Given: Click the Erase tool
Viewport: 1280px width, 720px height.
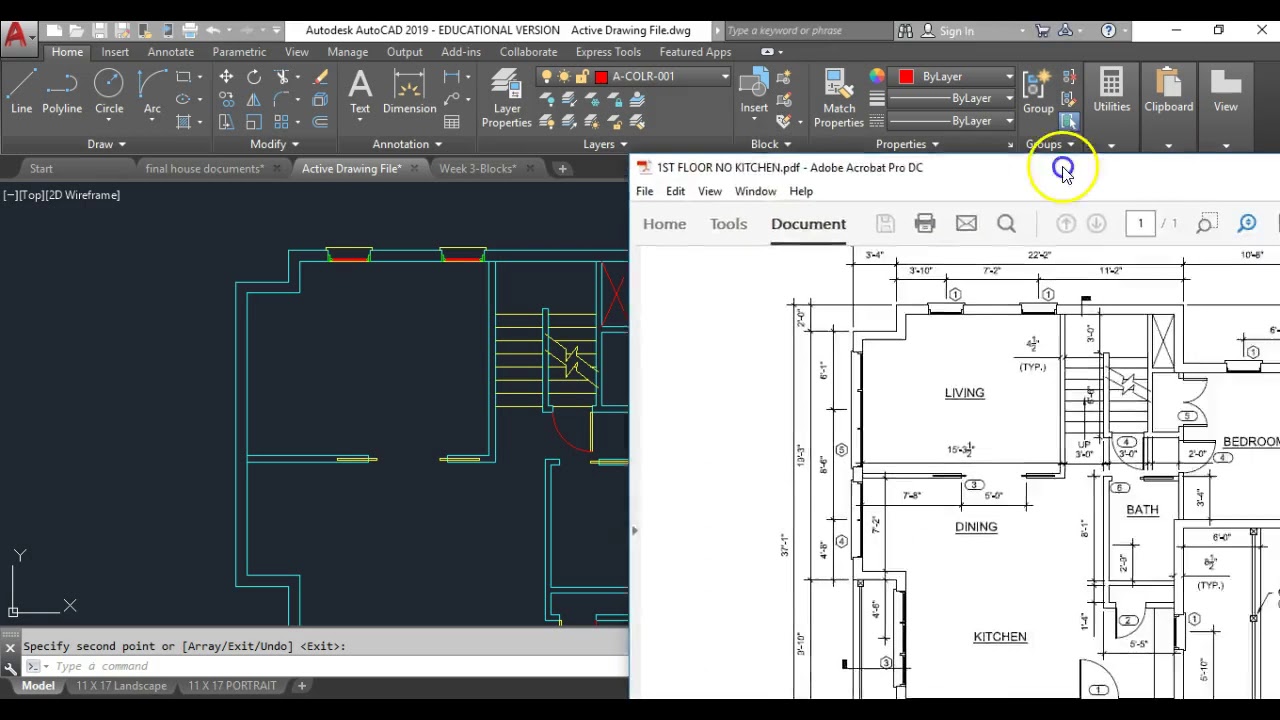Looking at the screenshot, I should (320, 77).
